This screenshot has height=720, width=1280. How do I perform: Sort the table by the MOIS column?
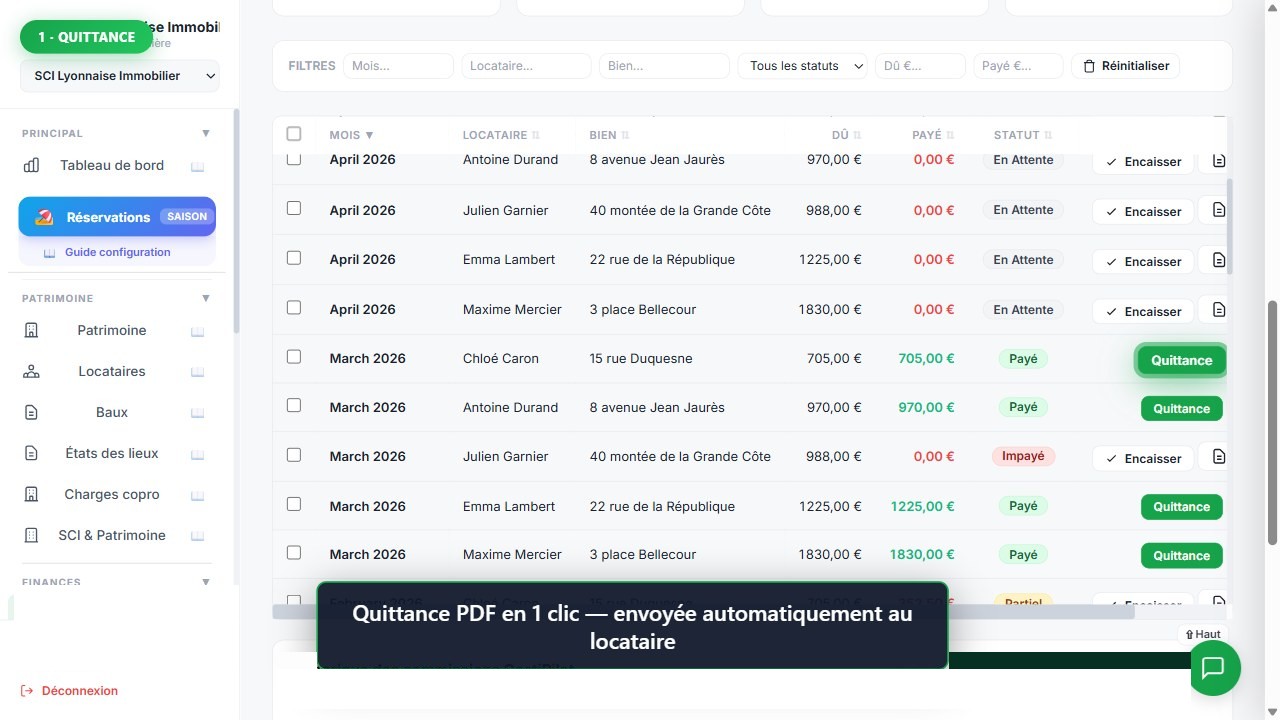coord(351,135)
